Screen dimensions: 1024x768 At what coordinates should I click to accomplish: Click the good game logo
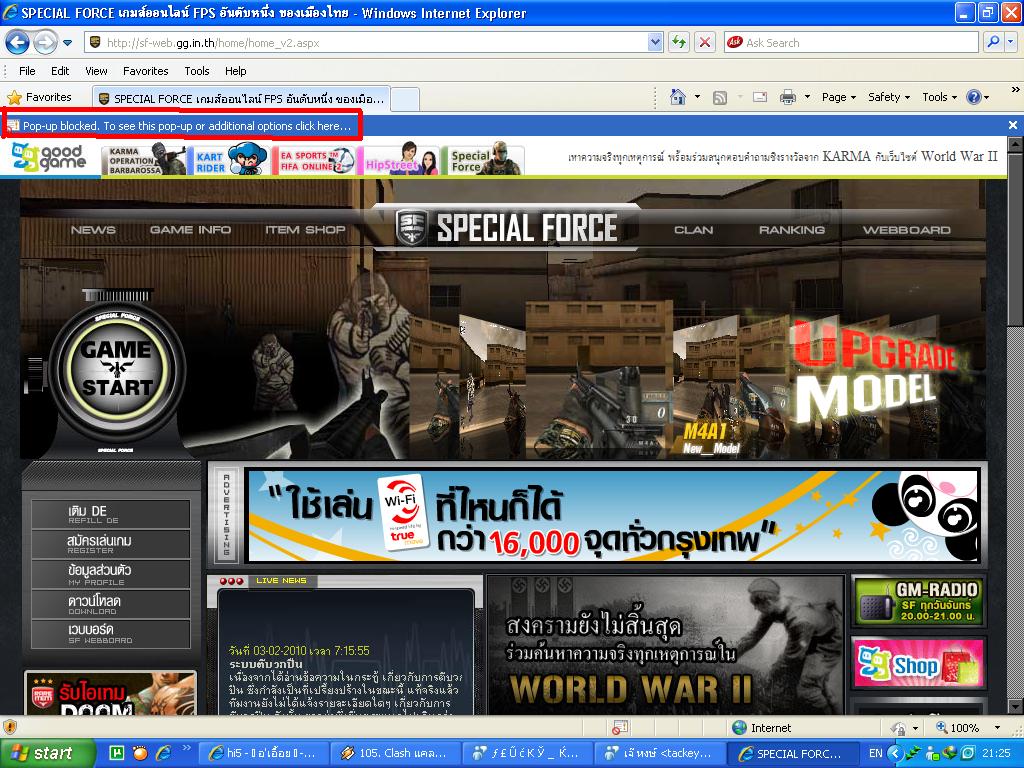click(49, 157)
